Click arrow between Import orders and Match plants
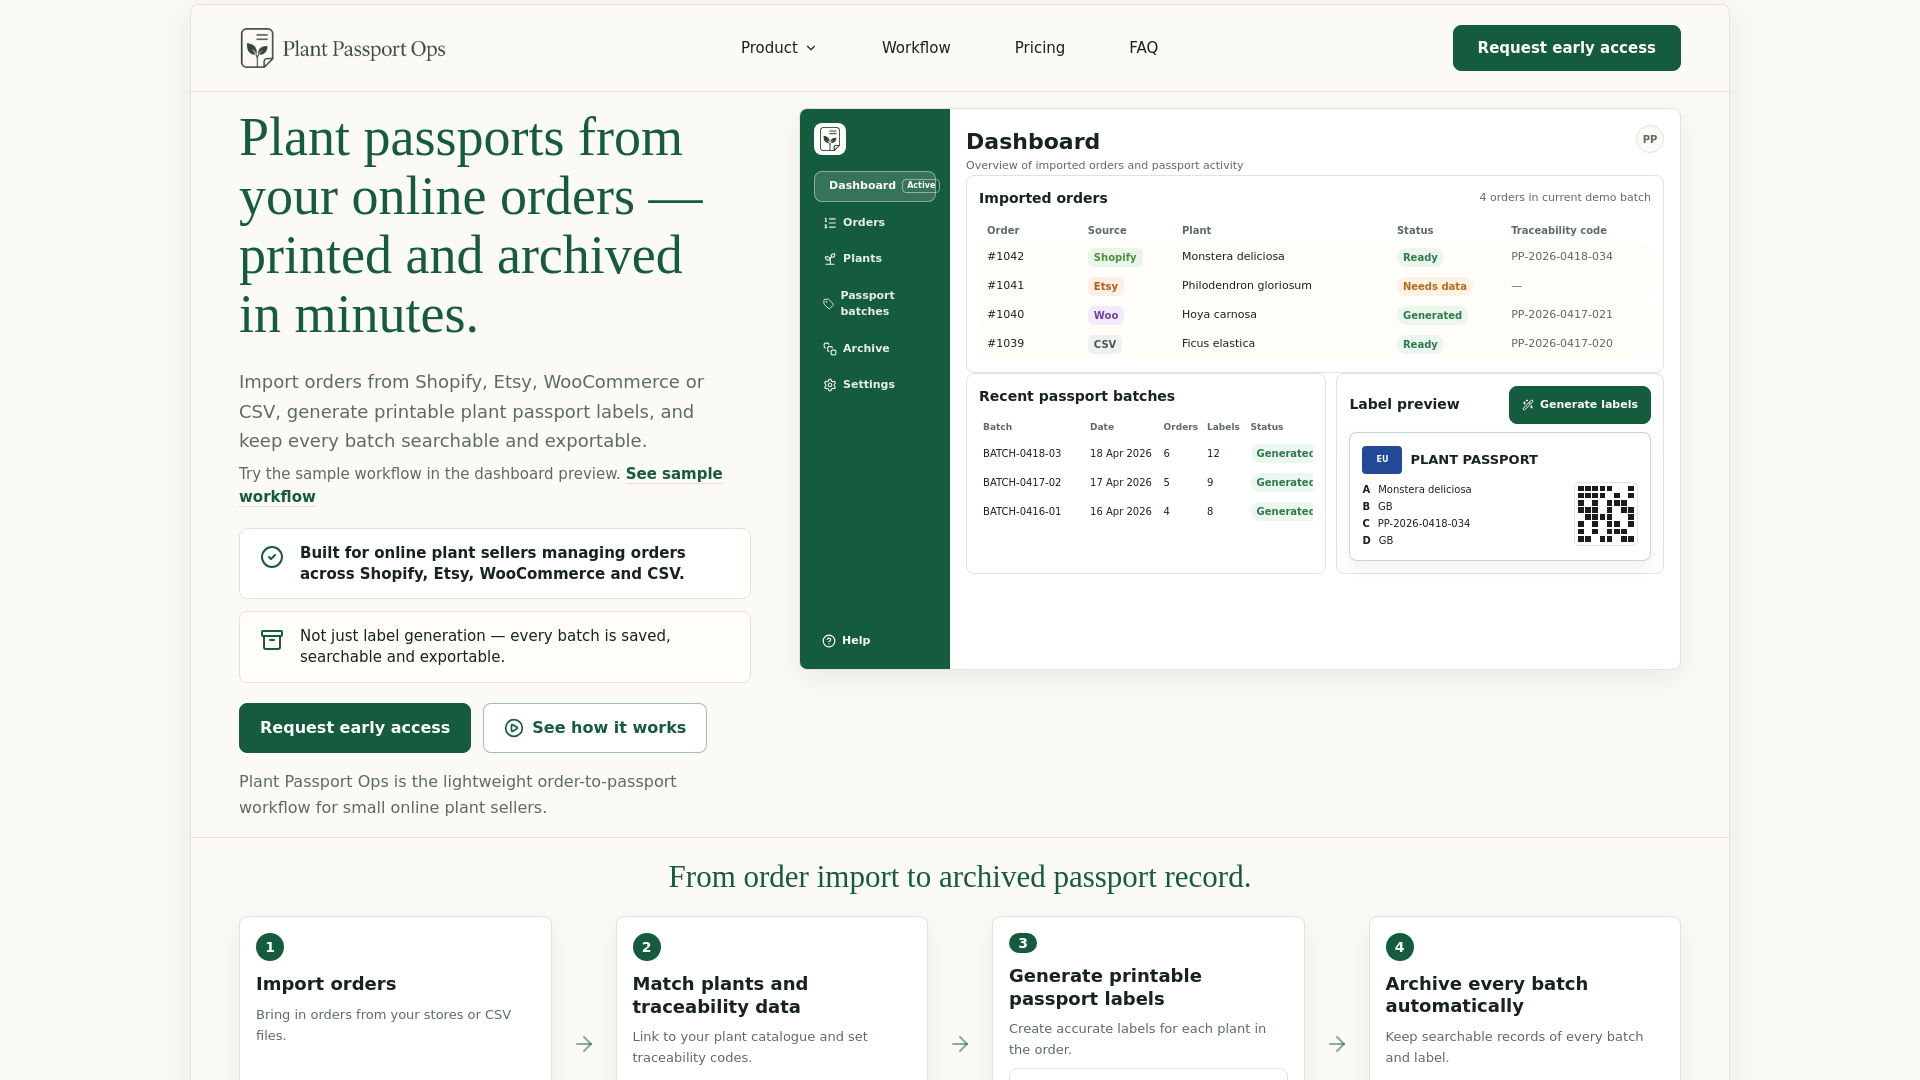Screen dimensions: 1920x1080 (584, 1044)
